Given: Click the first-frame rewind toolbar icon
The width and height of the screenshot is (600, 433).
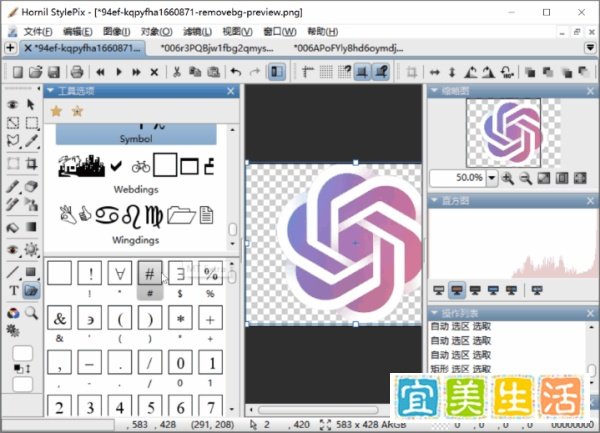Looking at the screenshot, I should (x=101, y=72).
